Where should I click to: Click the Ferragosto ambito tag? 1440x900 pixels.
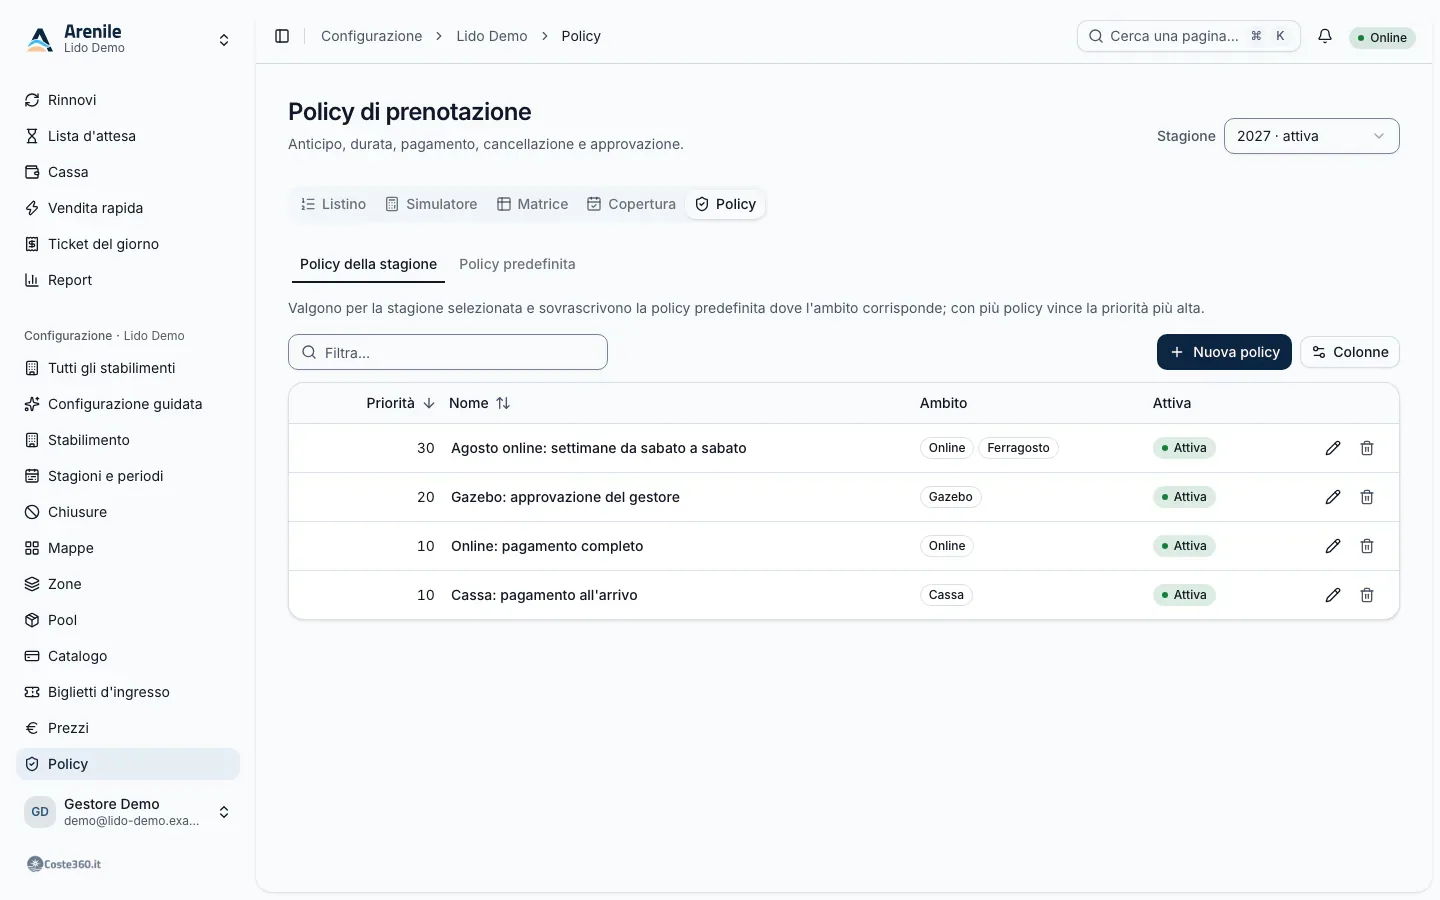[x=1018, y=448]
